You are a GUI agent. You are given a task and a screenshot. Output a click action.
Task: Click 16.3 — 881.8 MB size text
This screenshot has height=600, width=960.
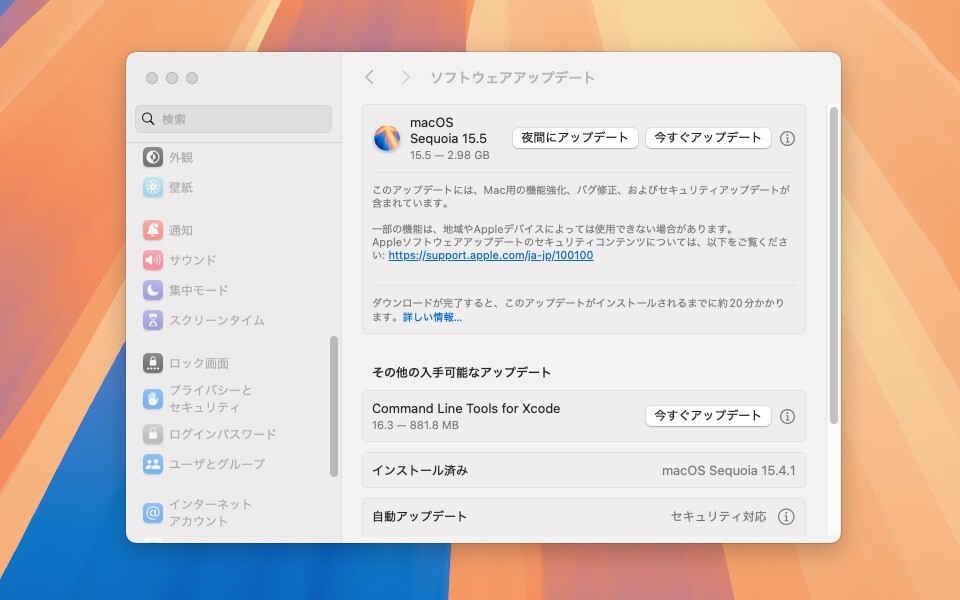pos(415,425)
